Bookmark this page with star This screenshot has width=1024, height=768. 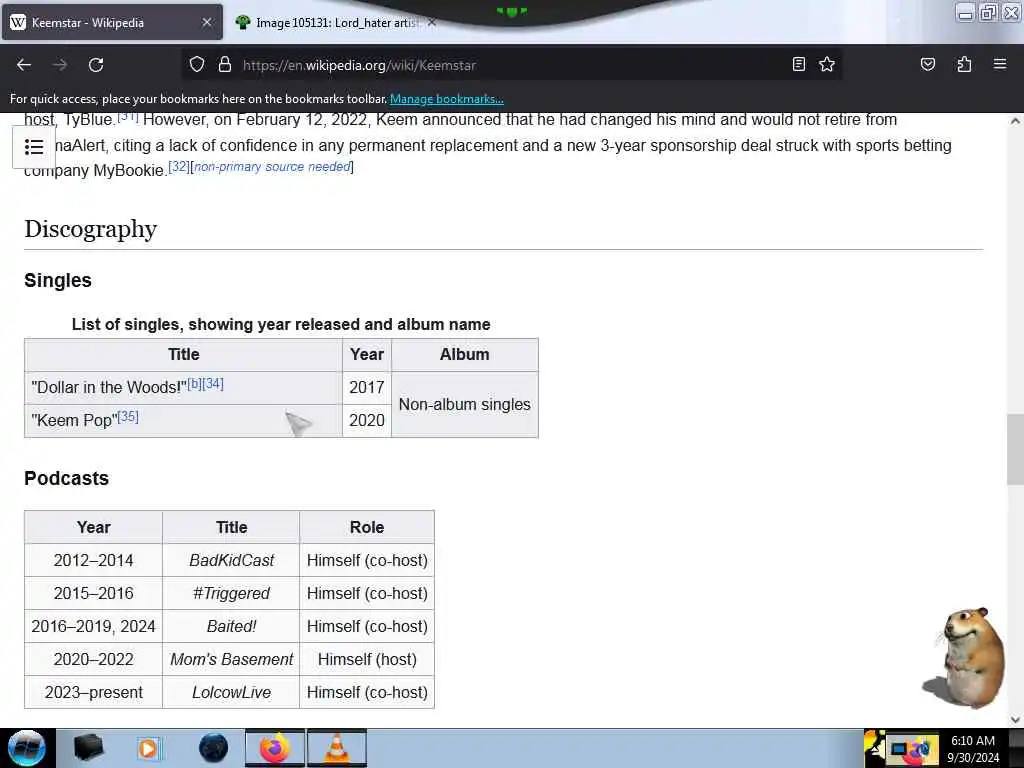(x=827, y=64)
